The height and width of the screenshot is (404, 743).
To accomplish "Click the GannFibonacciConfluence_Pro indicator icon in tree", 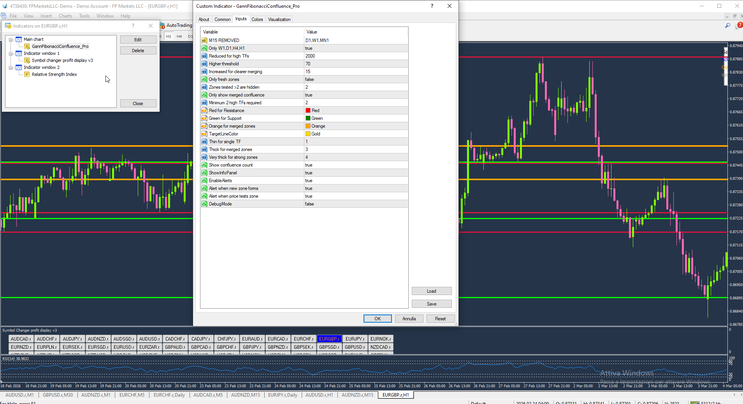I will tap(27, 46).
